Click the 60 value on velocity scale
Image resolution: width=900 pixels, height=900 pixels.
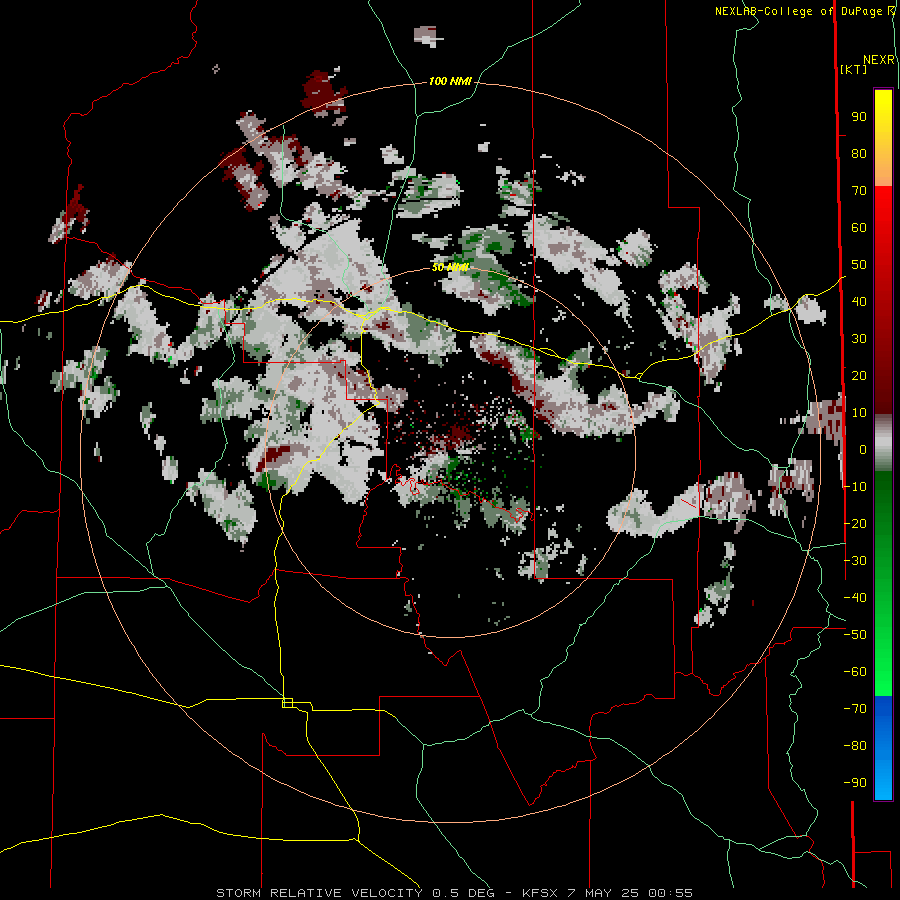tap(859, 228)
